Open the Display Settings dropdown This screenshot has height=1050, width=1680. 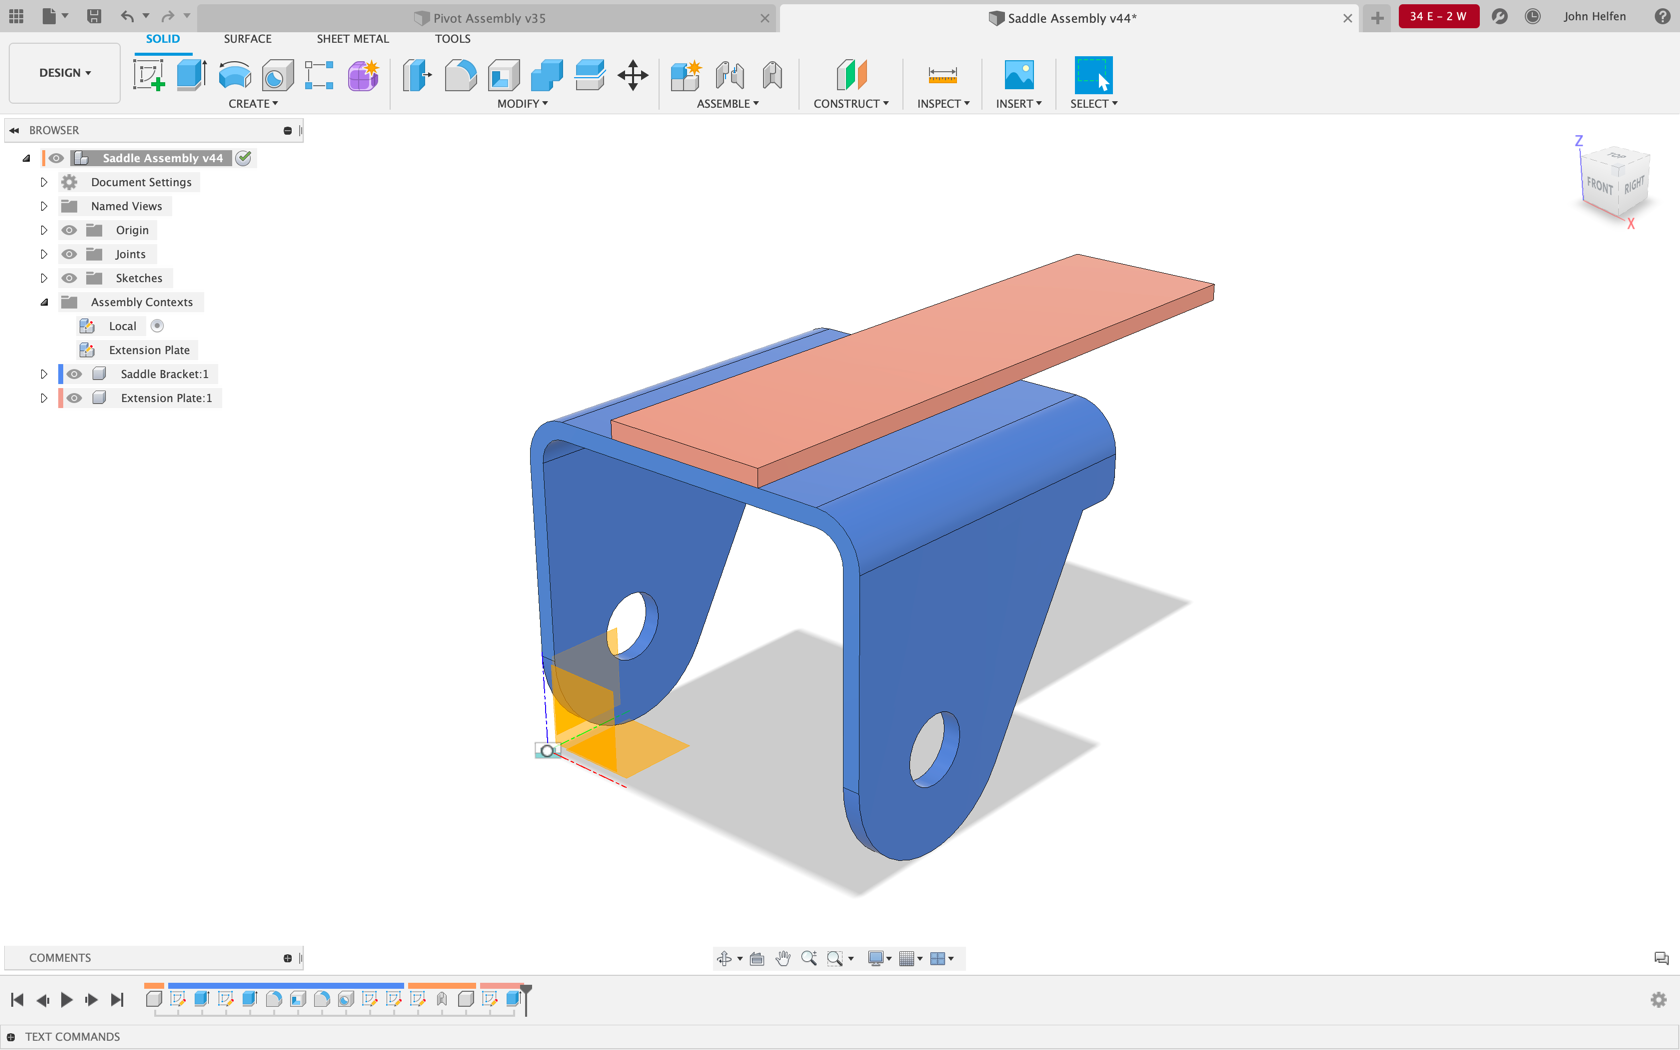coord(878,957)
